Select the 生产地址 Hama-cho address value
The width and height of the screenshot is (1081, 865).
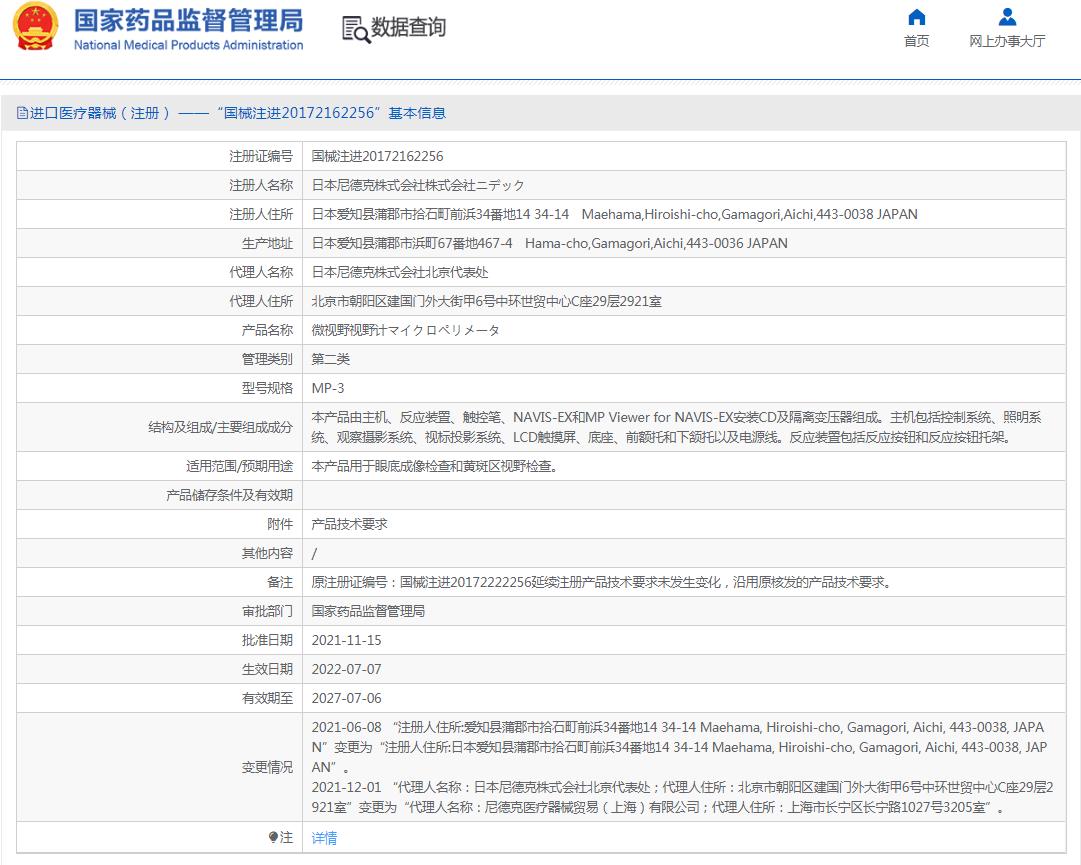pyautogui.click(x=549, y=243)
